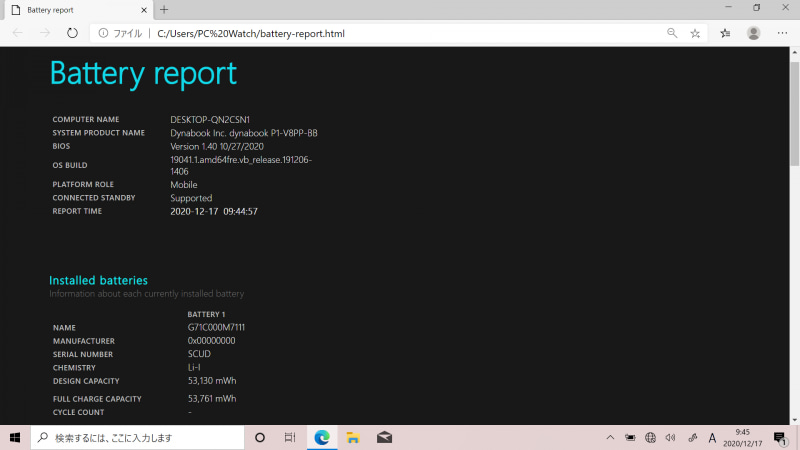Click design capacity 53,130 mWh
The image size is (800, 450).
[x=212, y=381]
